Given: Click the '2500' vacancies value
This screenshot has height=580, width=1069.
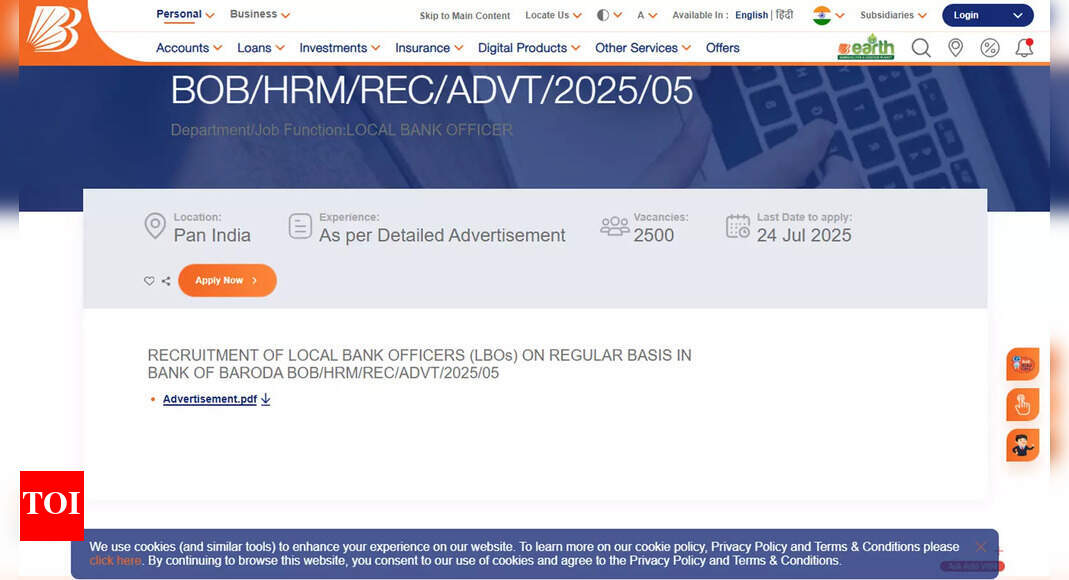Looking at the screenshot, I should 653,235.
